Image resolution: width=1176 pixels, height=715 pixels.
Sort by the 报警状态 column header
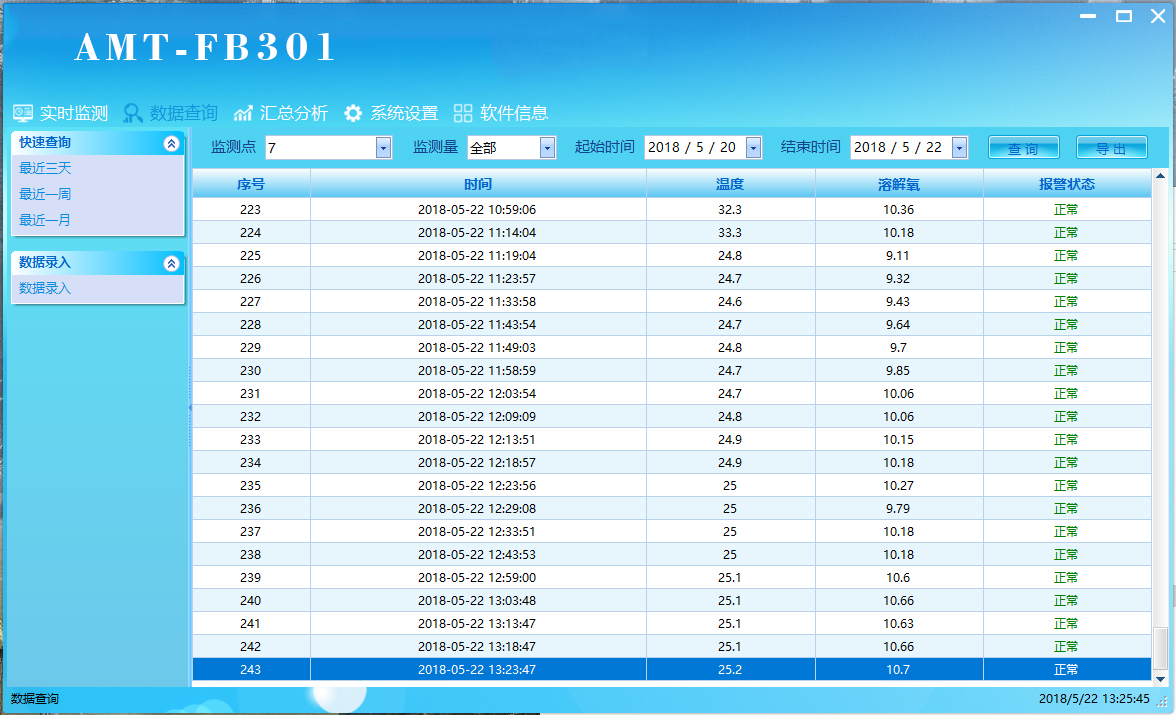[x=1066, y=184]
